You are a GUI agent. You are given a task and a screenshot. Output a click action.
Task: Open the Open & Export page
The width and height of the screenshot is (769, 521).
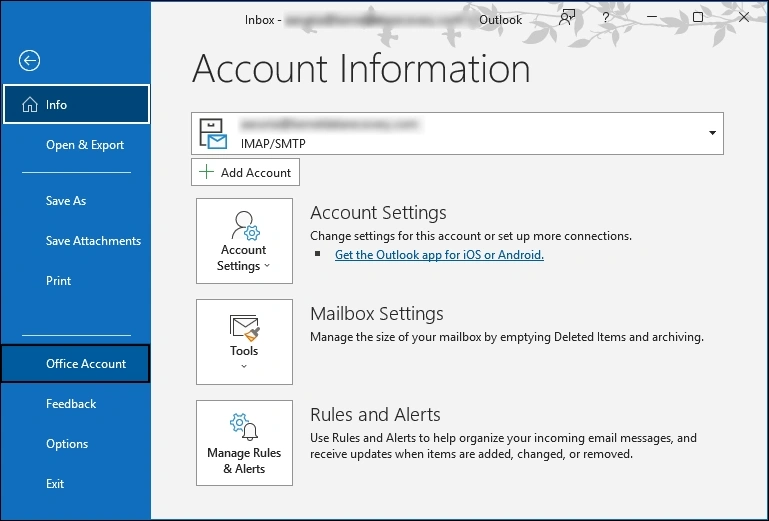tap(85, 145)
